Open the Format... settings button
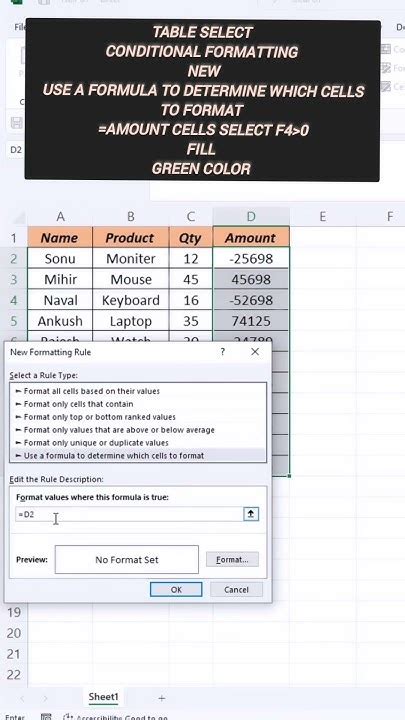Screen dimensions: 405x720 click(232, 560)
